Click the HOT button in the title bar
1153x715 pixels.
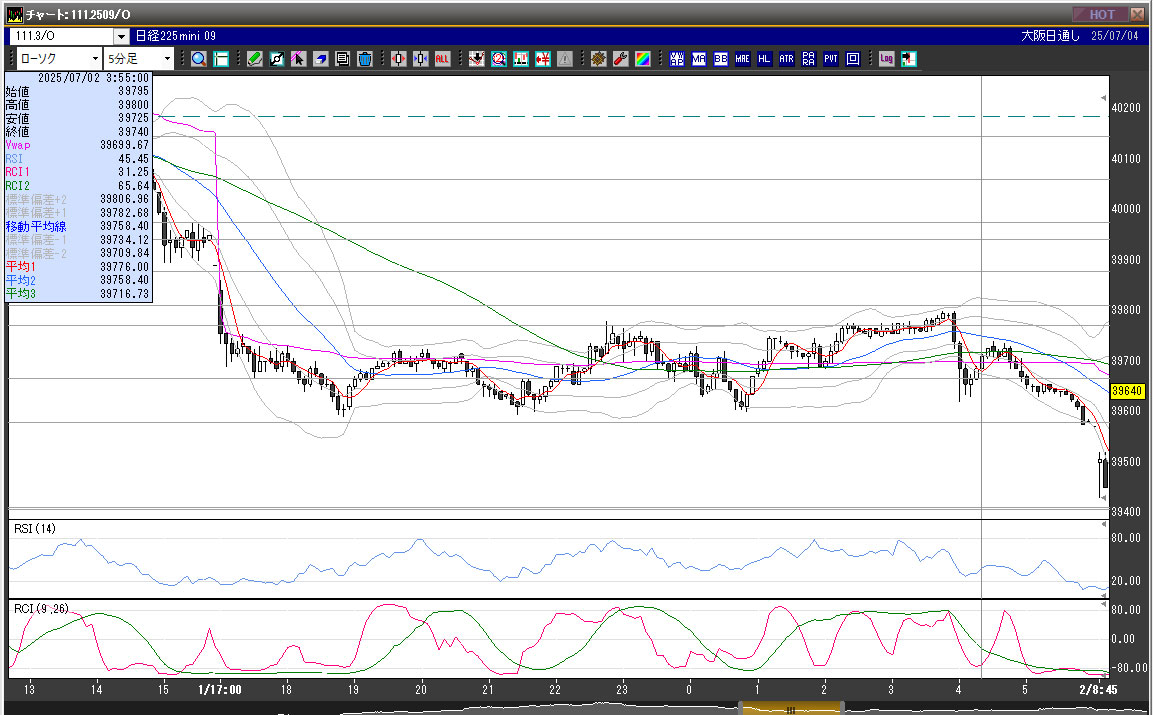1101,14
